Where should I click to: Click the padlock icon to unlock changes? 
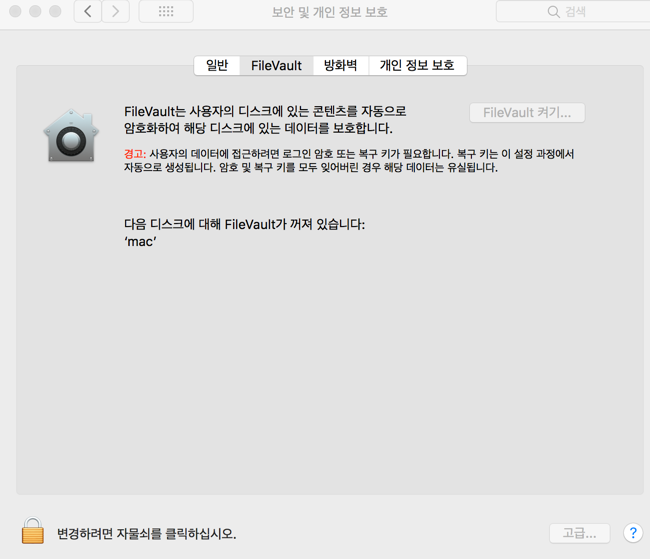(x=33, y=531)
